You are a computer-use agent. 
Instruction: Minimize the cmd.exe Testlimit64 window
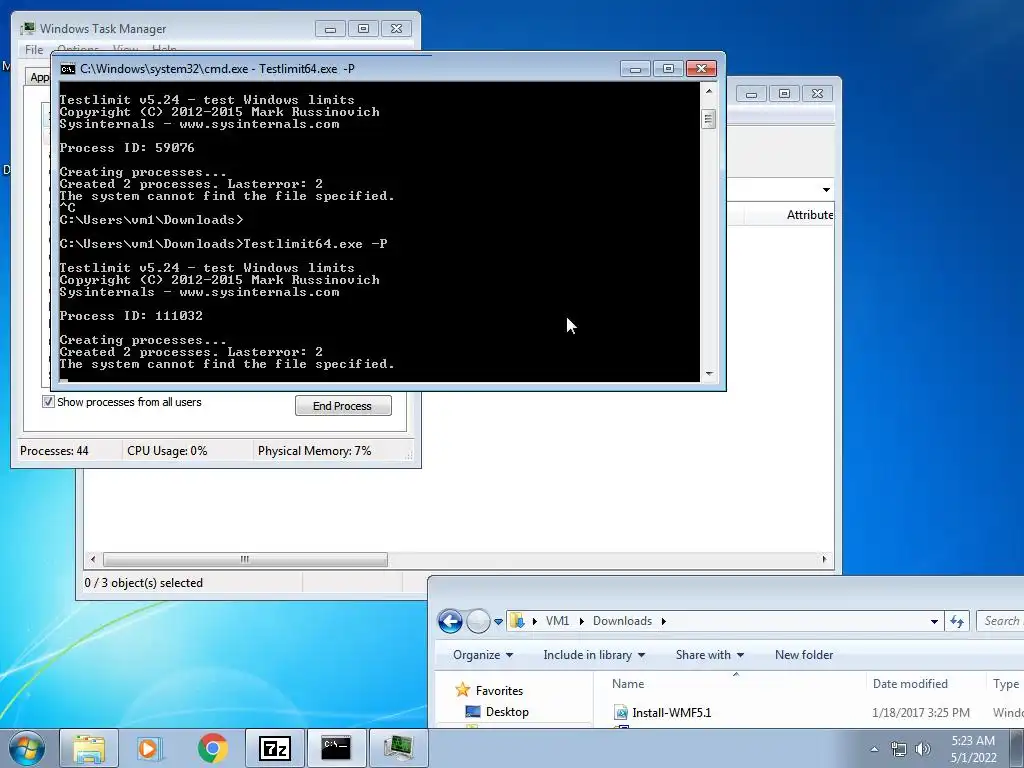[635, 69]
